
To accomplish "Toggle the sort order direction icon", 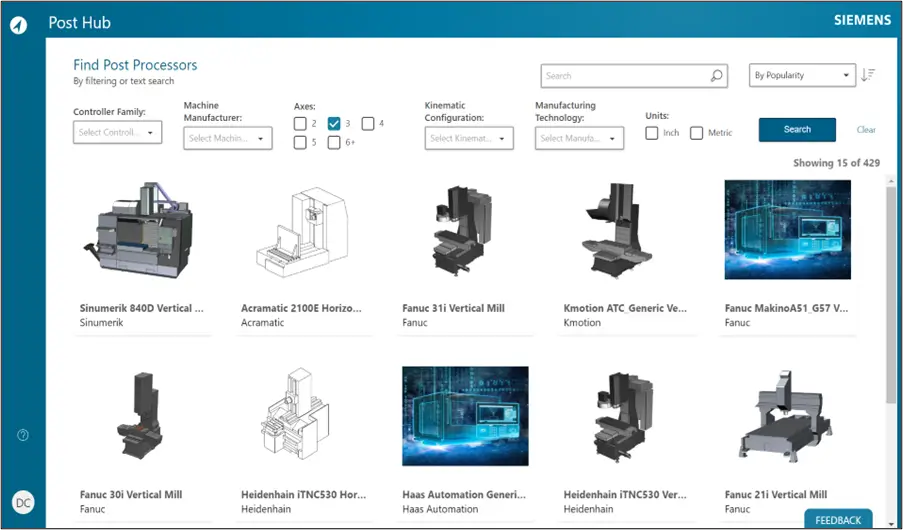I will [x=868, y=75].
